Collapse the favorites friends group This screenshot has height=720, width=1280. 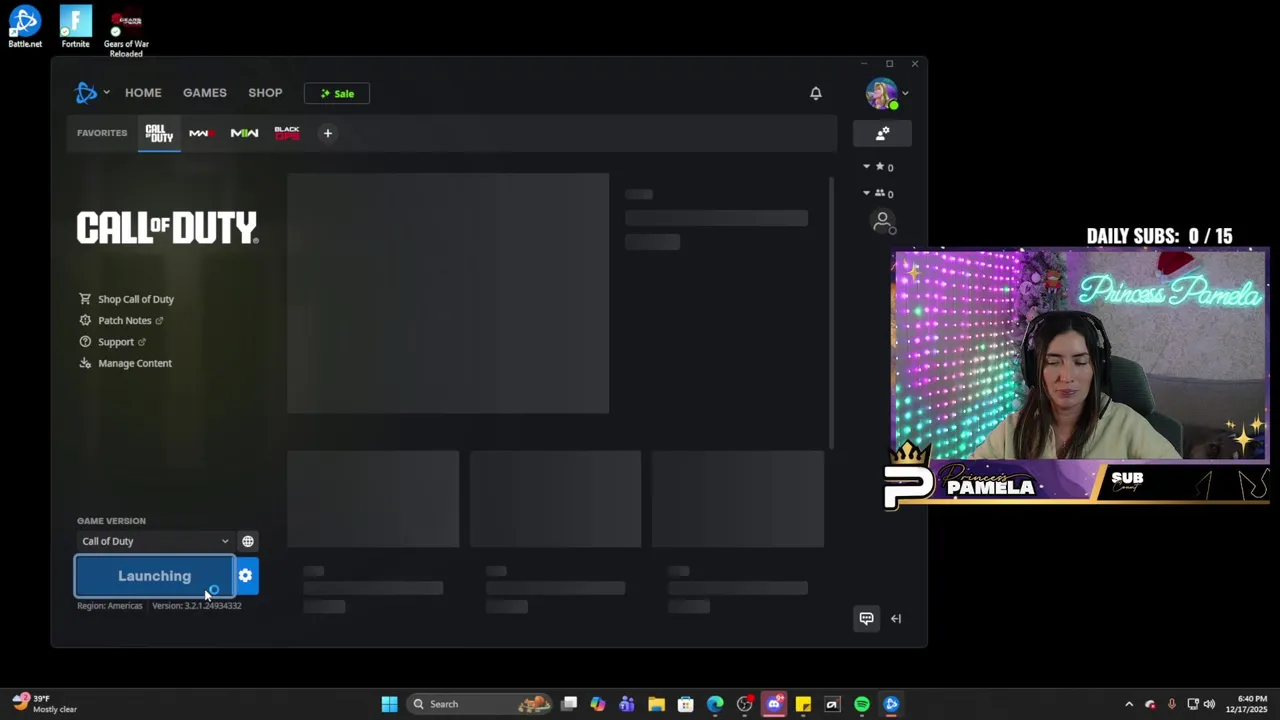point(866,167)
